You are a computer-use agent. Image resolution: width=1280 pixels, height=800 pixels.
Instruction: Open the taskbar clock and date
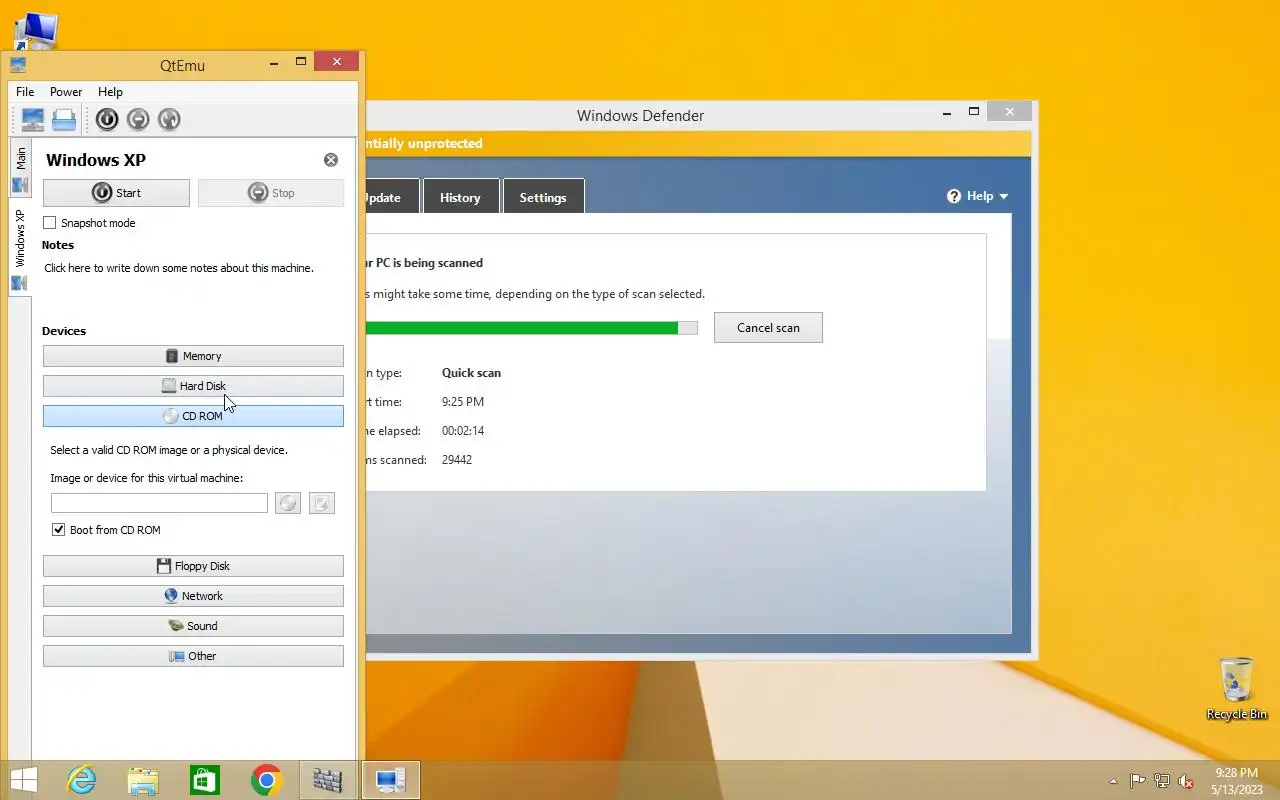tap(1236, 781)
